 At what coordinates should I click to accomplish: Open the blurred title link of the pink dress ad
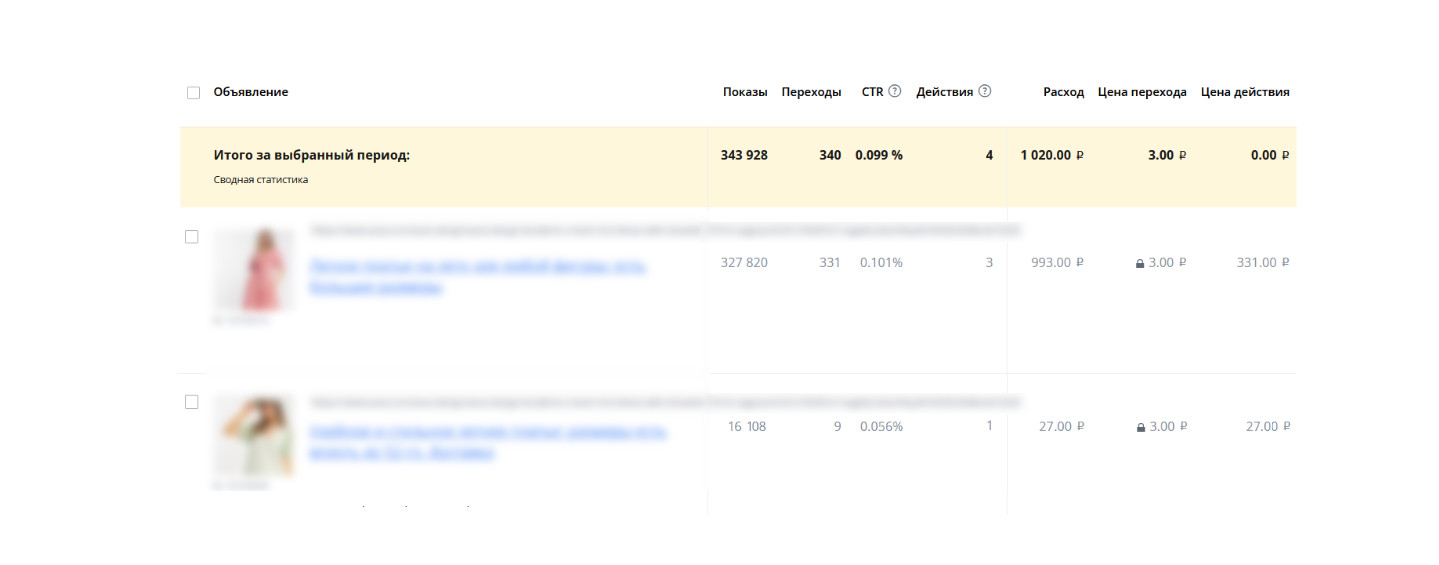tap(478, 277)
